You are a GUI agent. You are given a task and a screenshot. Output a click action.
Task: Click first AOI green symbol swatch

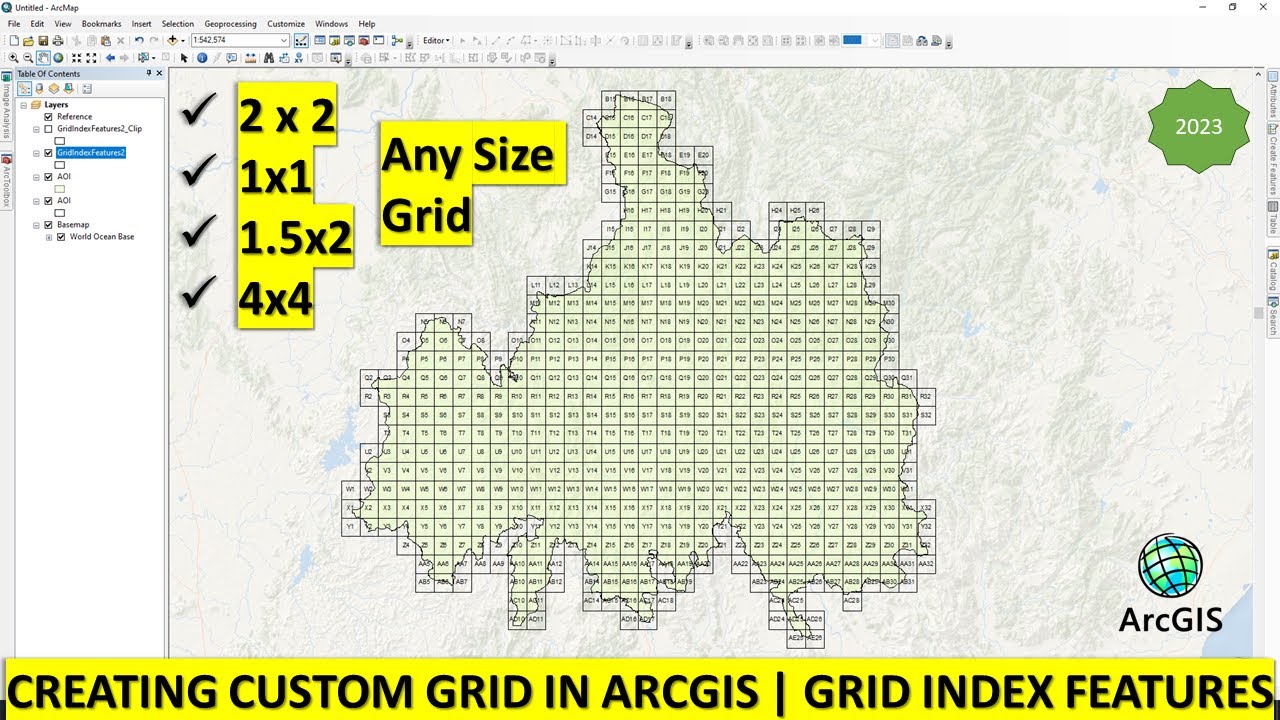tap(60, 189)
